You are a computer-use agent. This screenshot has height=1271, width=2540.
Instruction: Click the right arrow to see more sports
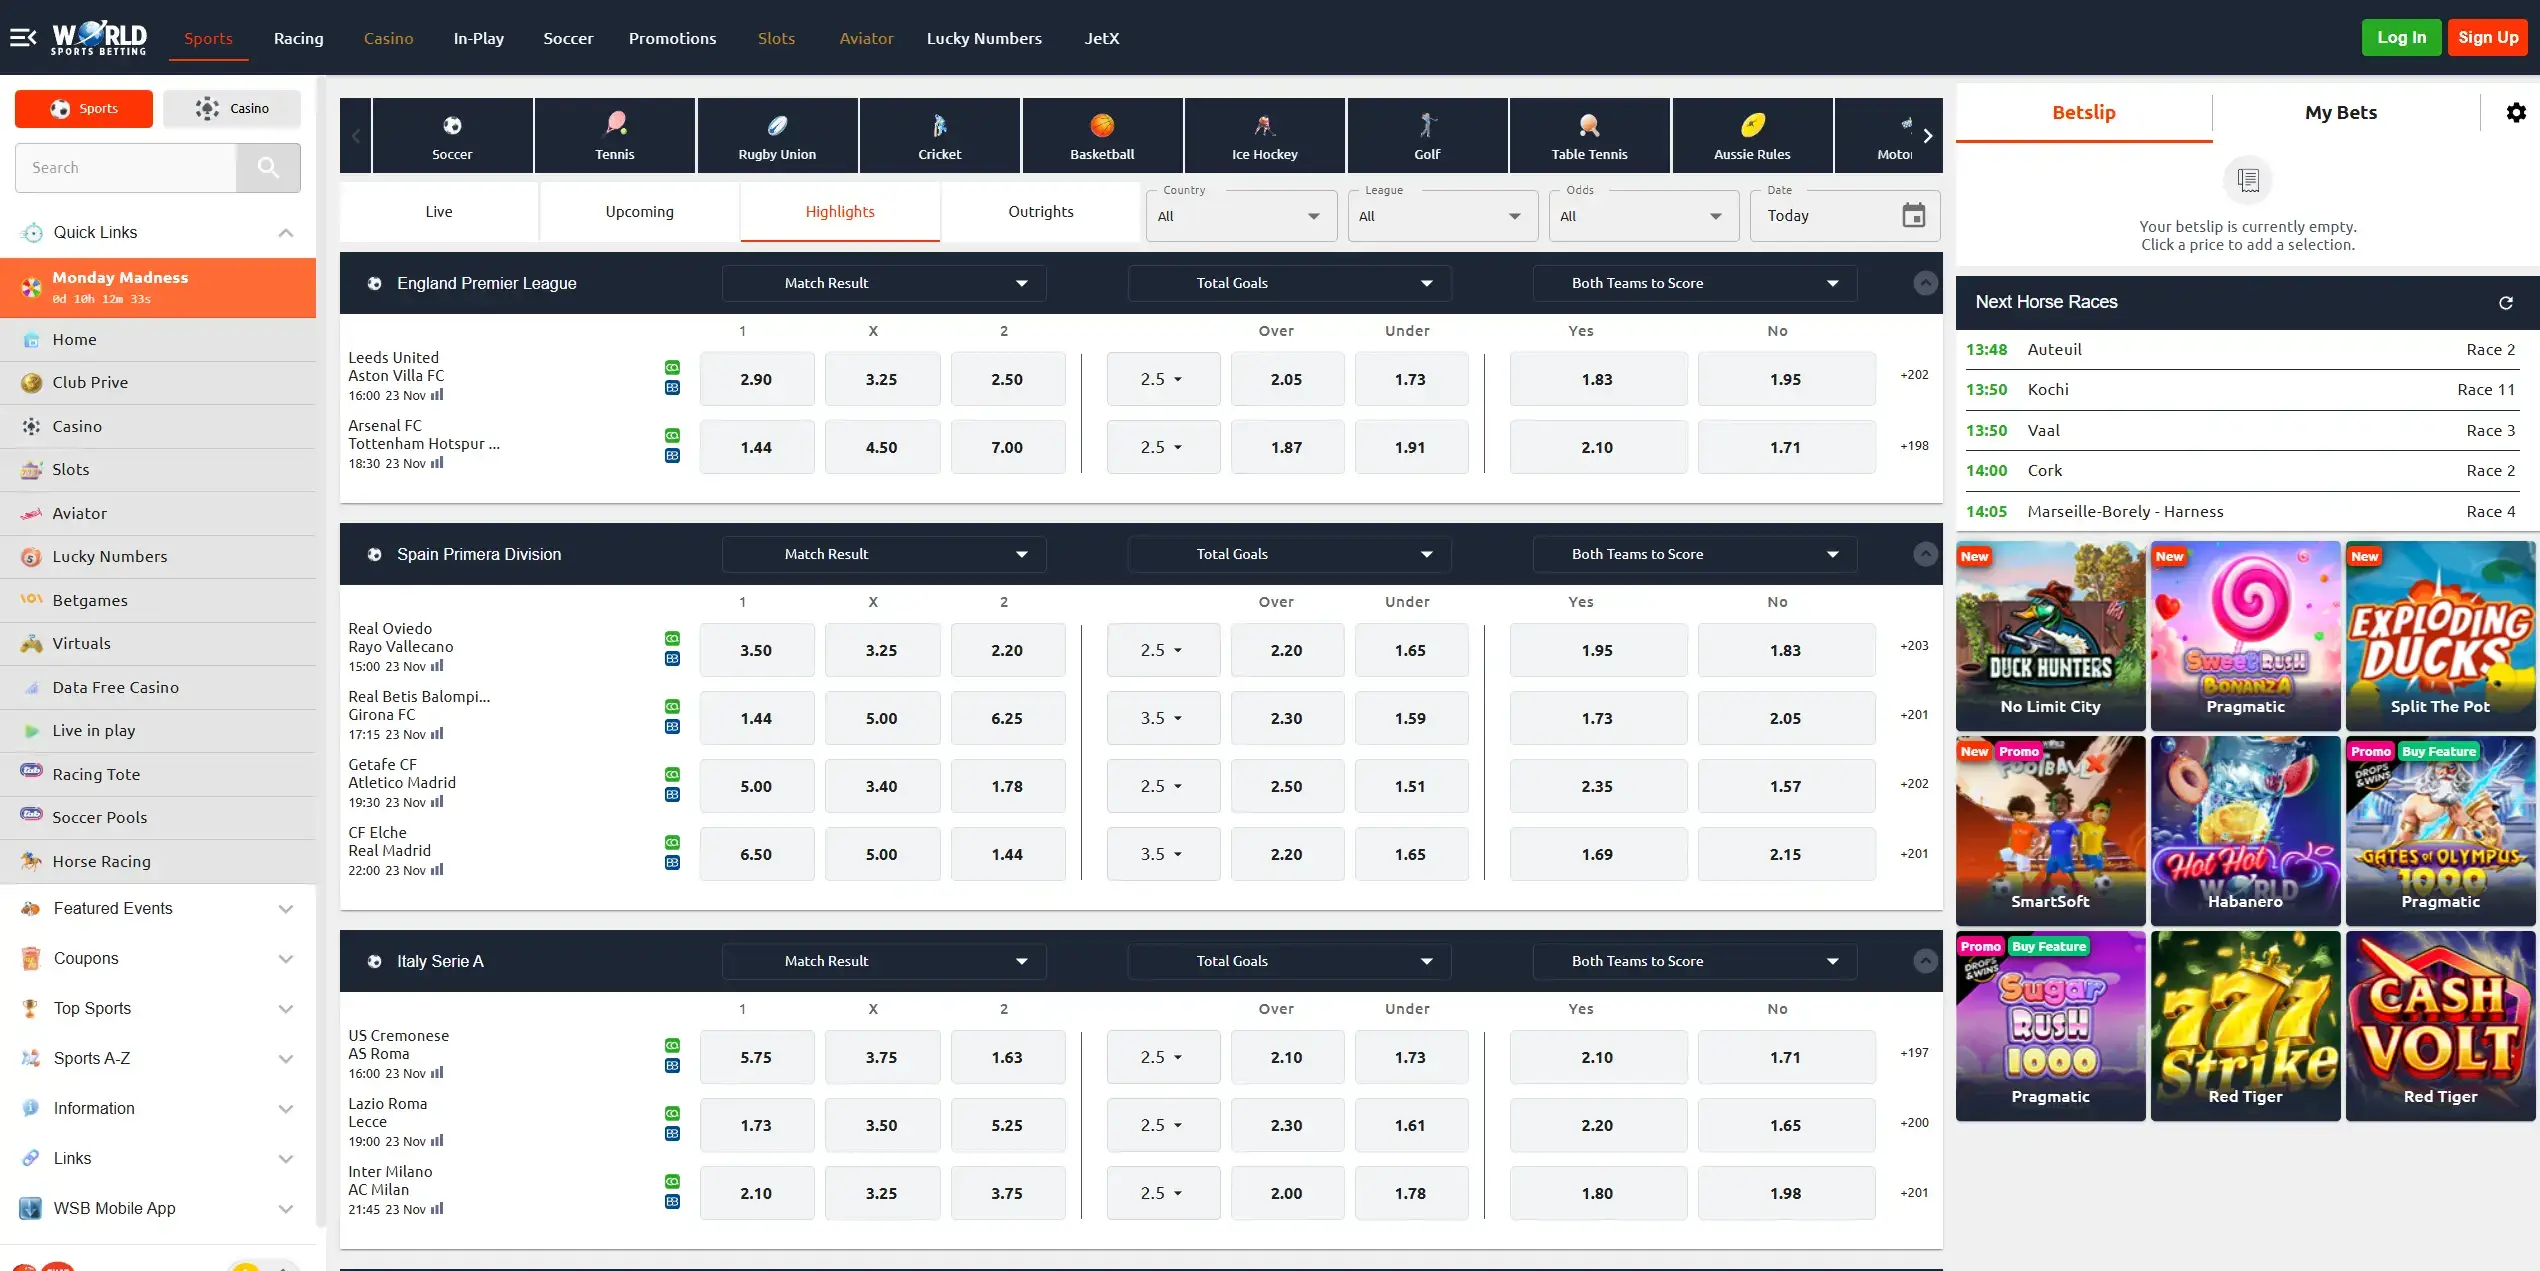pos(1928,135)
